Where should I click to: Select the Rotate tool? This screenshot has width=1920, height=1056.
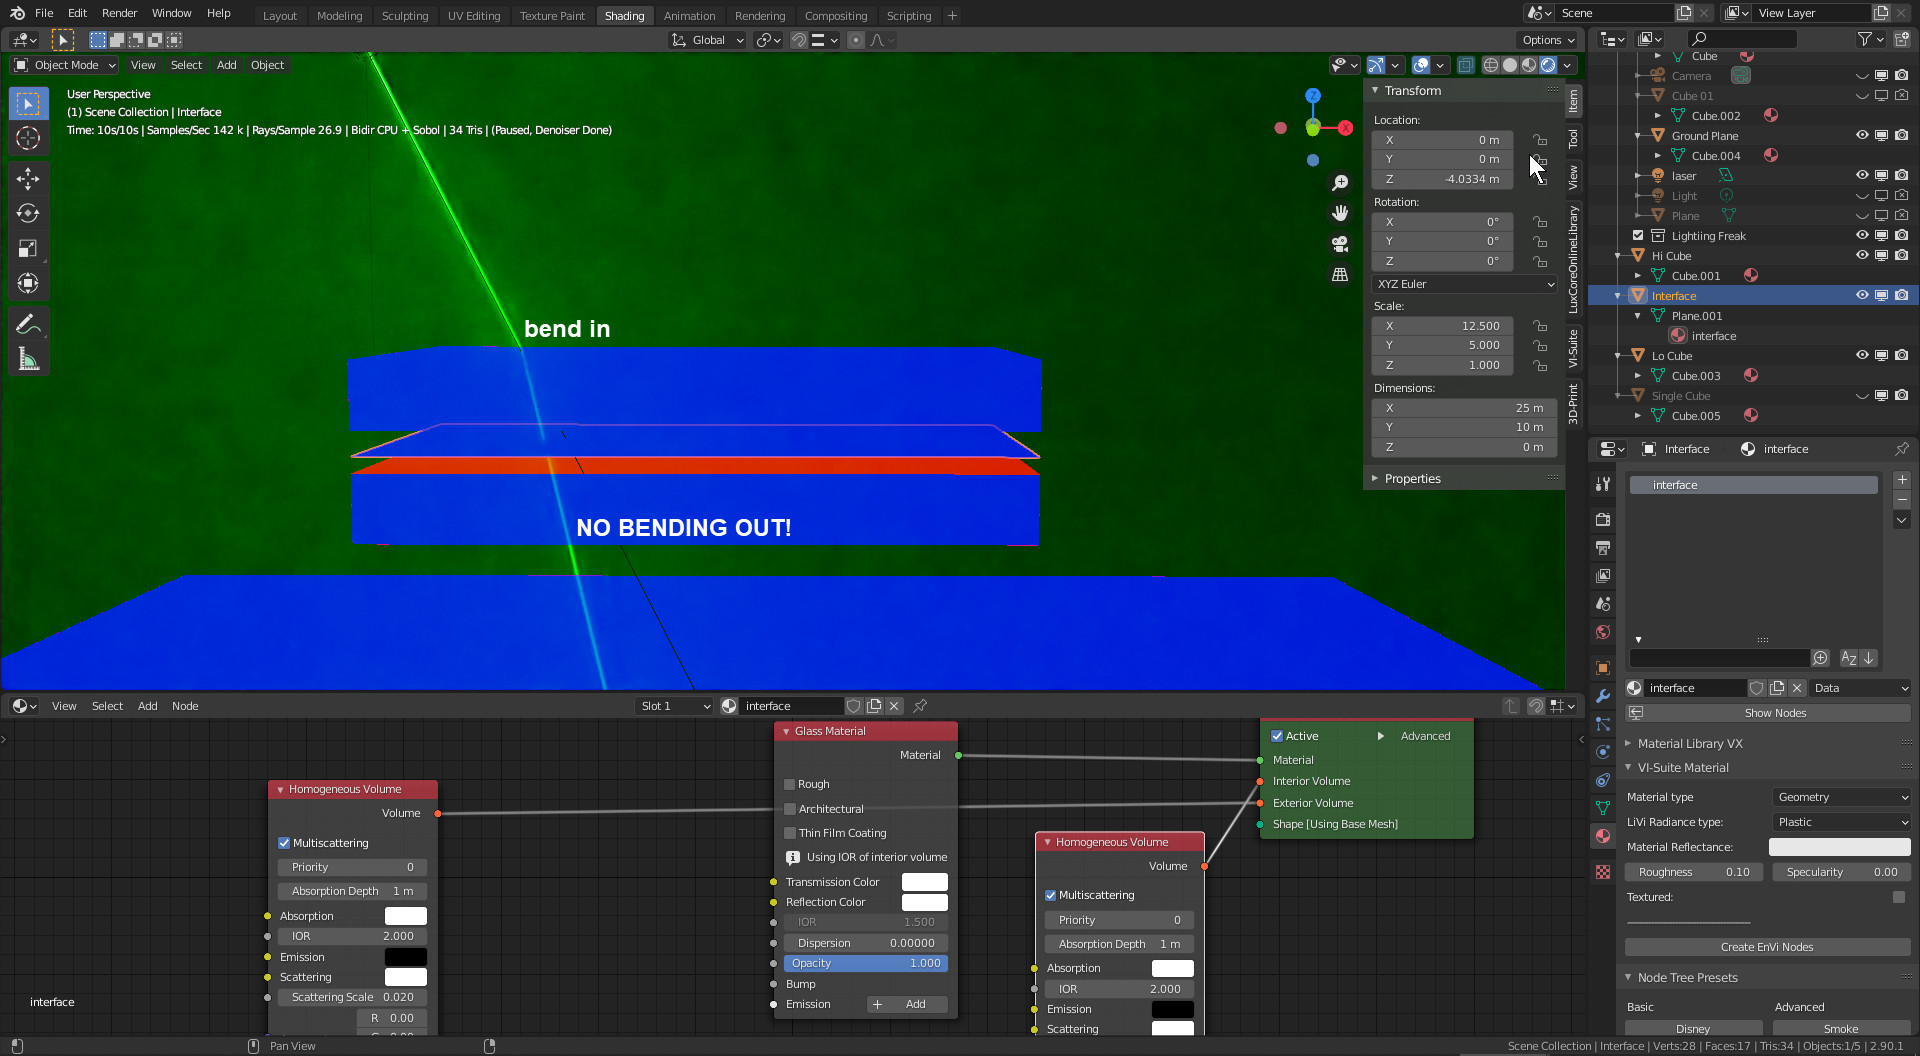(x=28, y=214)
